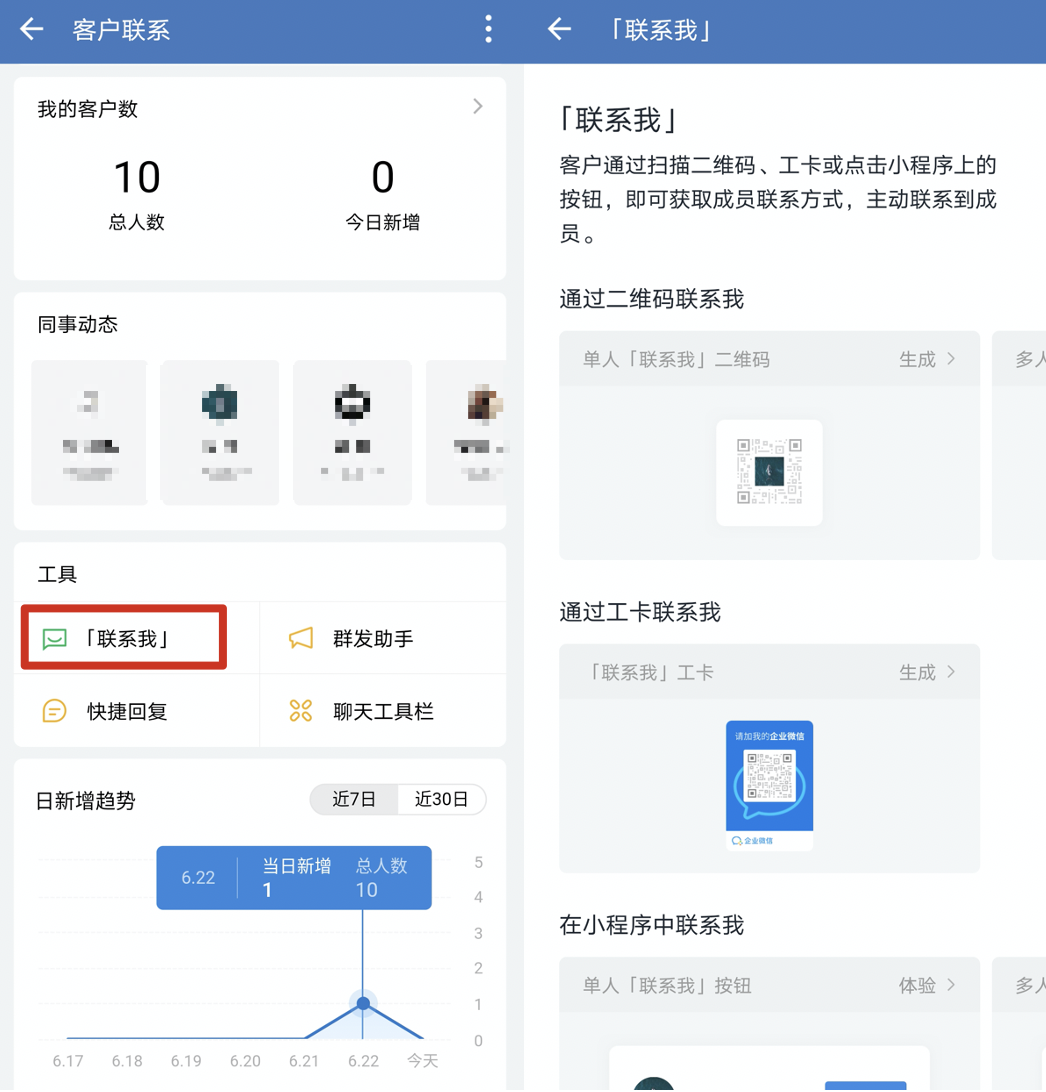This screenshot has height=1092, width=1046.
Task: Open the three-dot overflow menu
Action: coord(488,30)
